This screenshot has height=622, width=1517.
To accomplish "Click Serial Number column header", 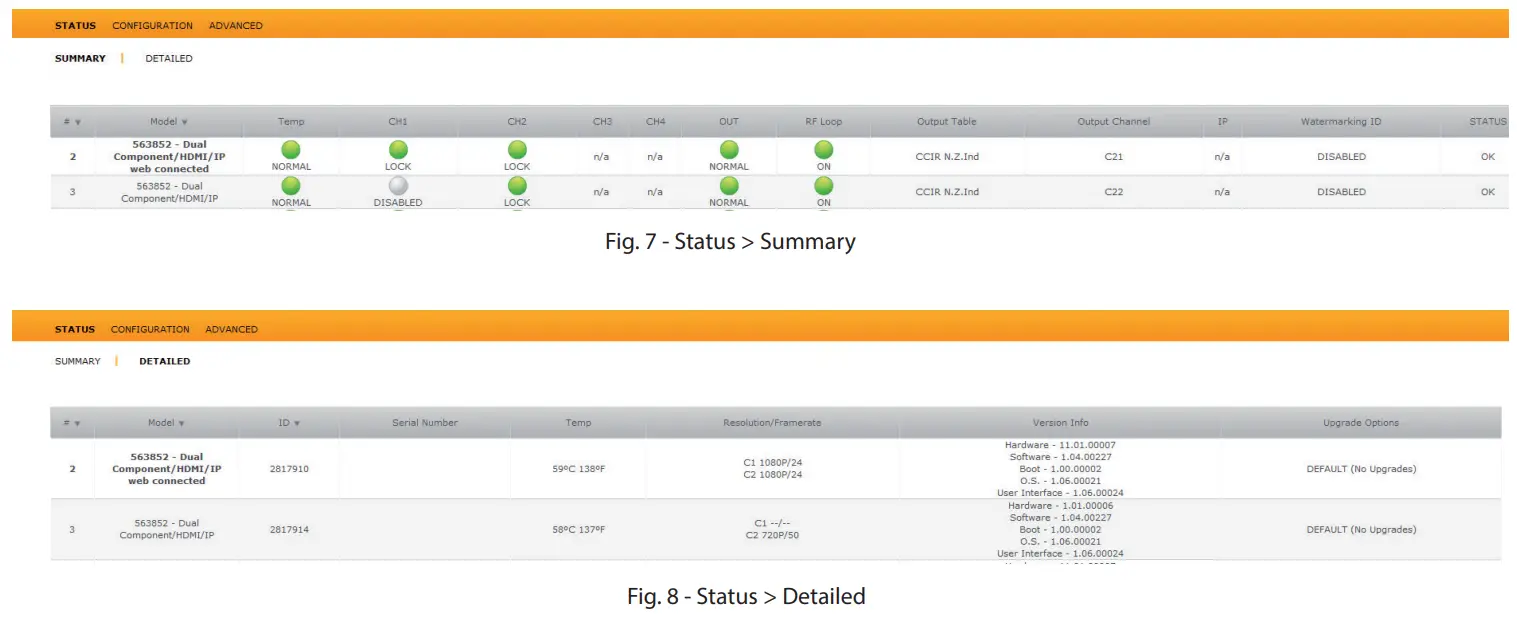I will pos(425,423).
